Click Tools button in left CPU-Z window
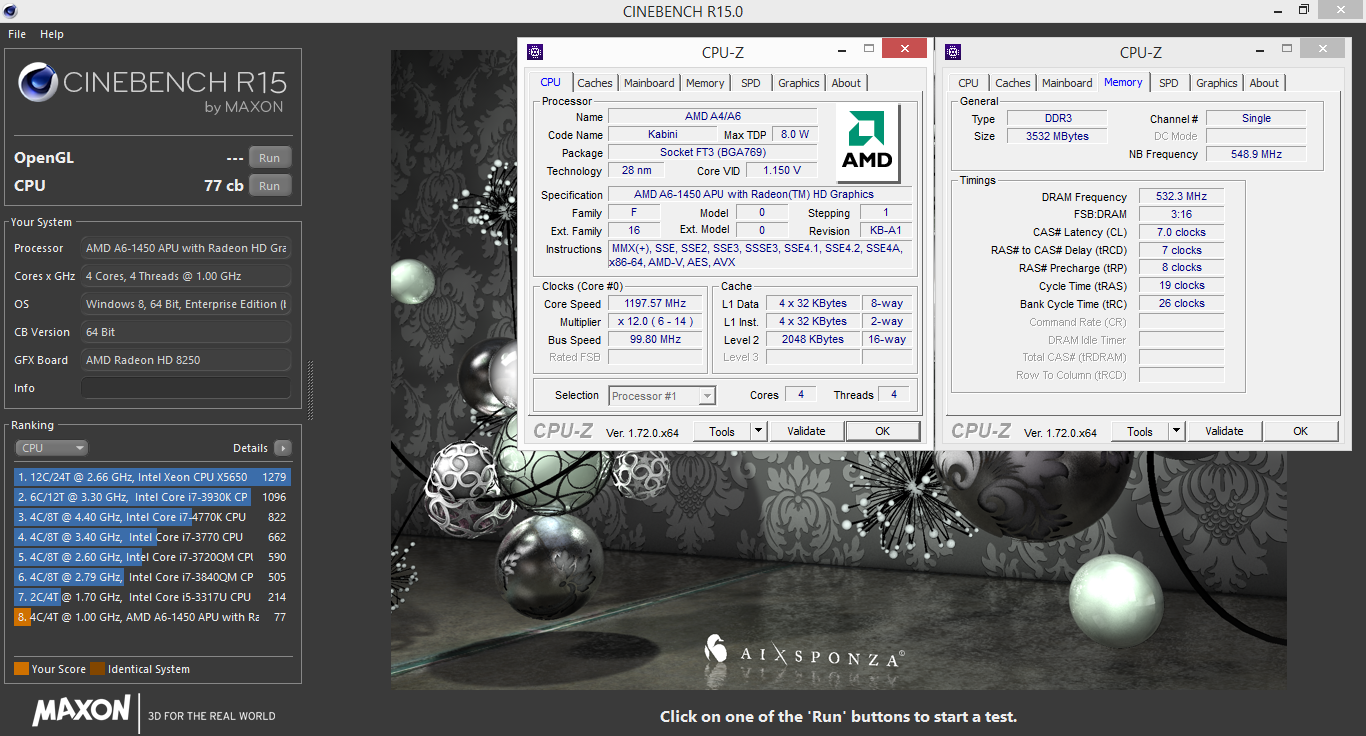This screenshot has height=736, width=1366. (x=722, y=432)
